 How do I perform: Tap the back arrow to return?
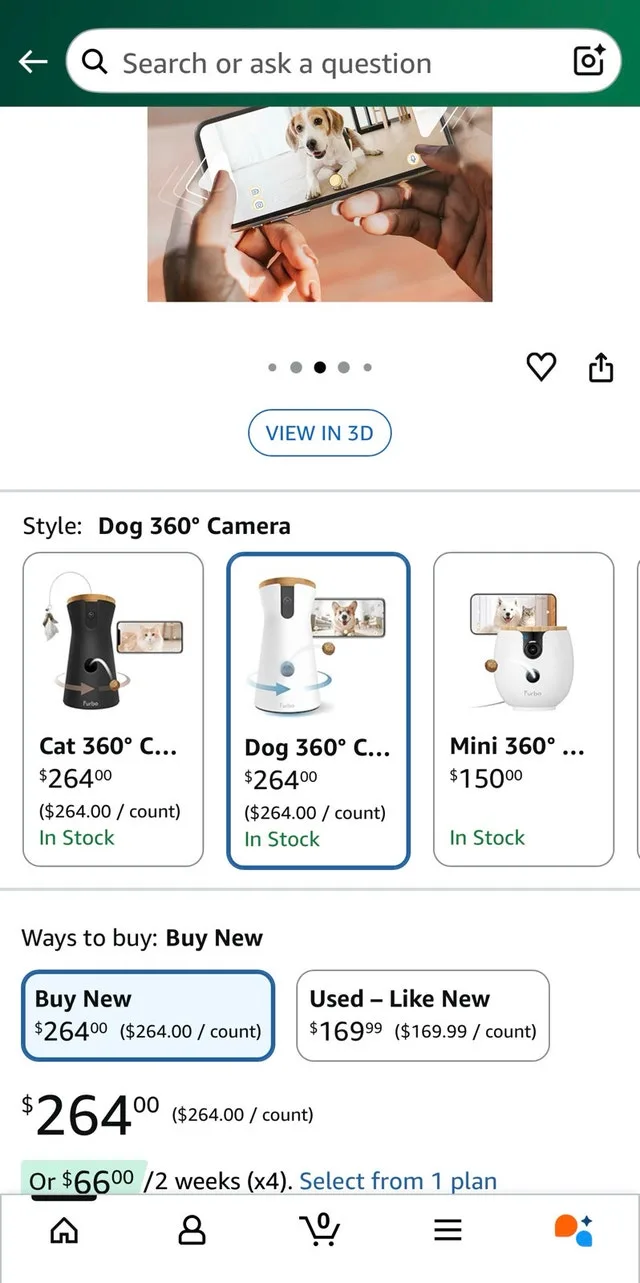point(32,61)
